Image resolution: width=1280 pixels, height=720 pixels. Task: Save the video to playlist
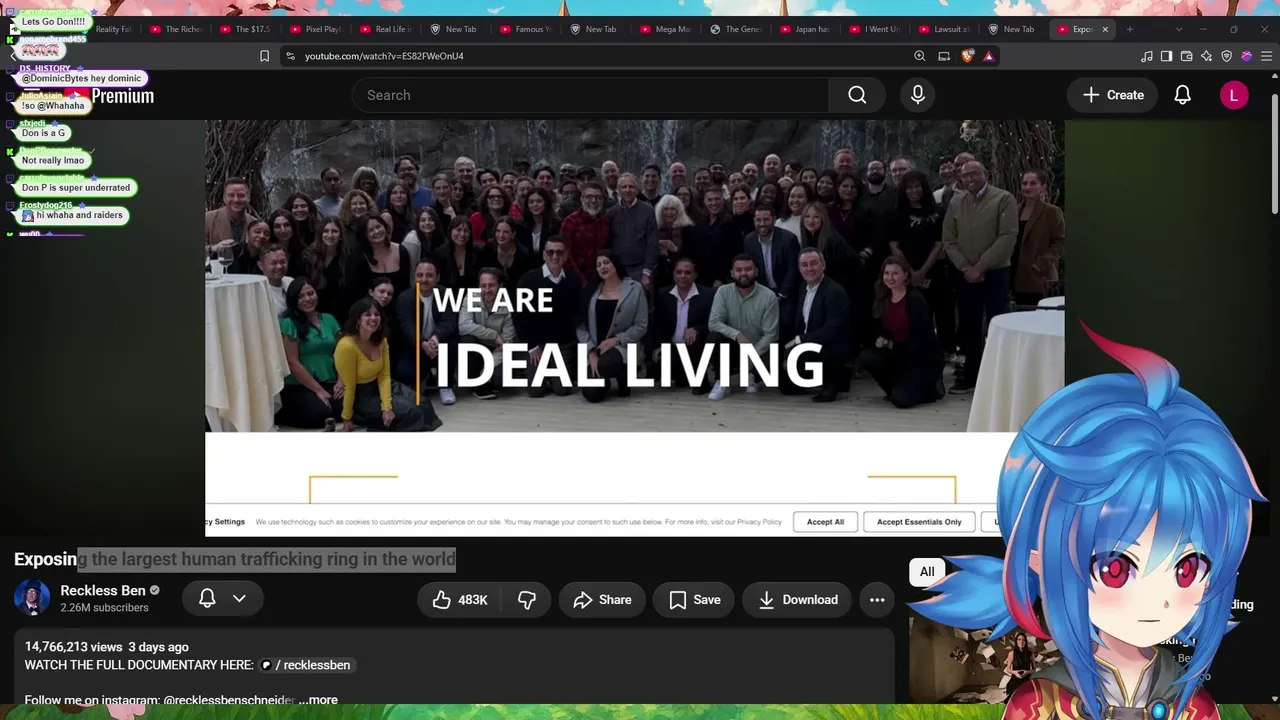tap(694, 600)
